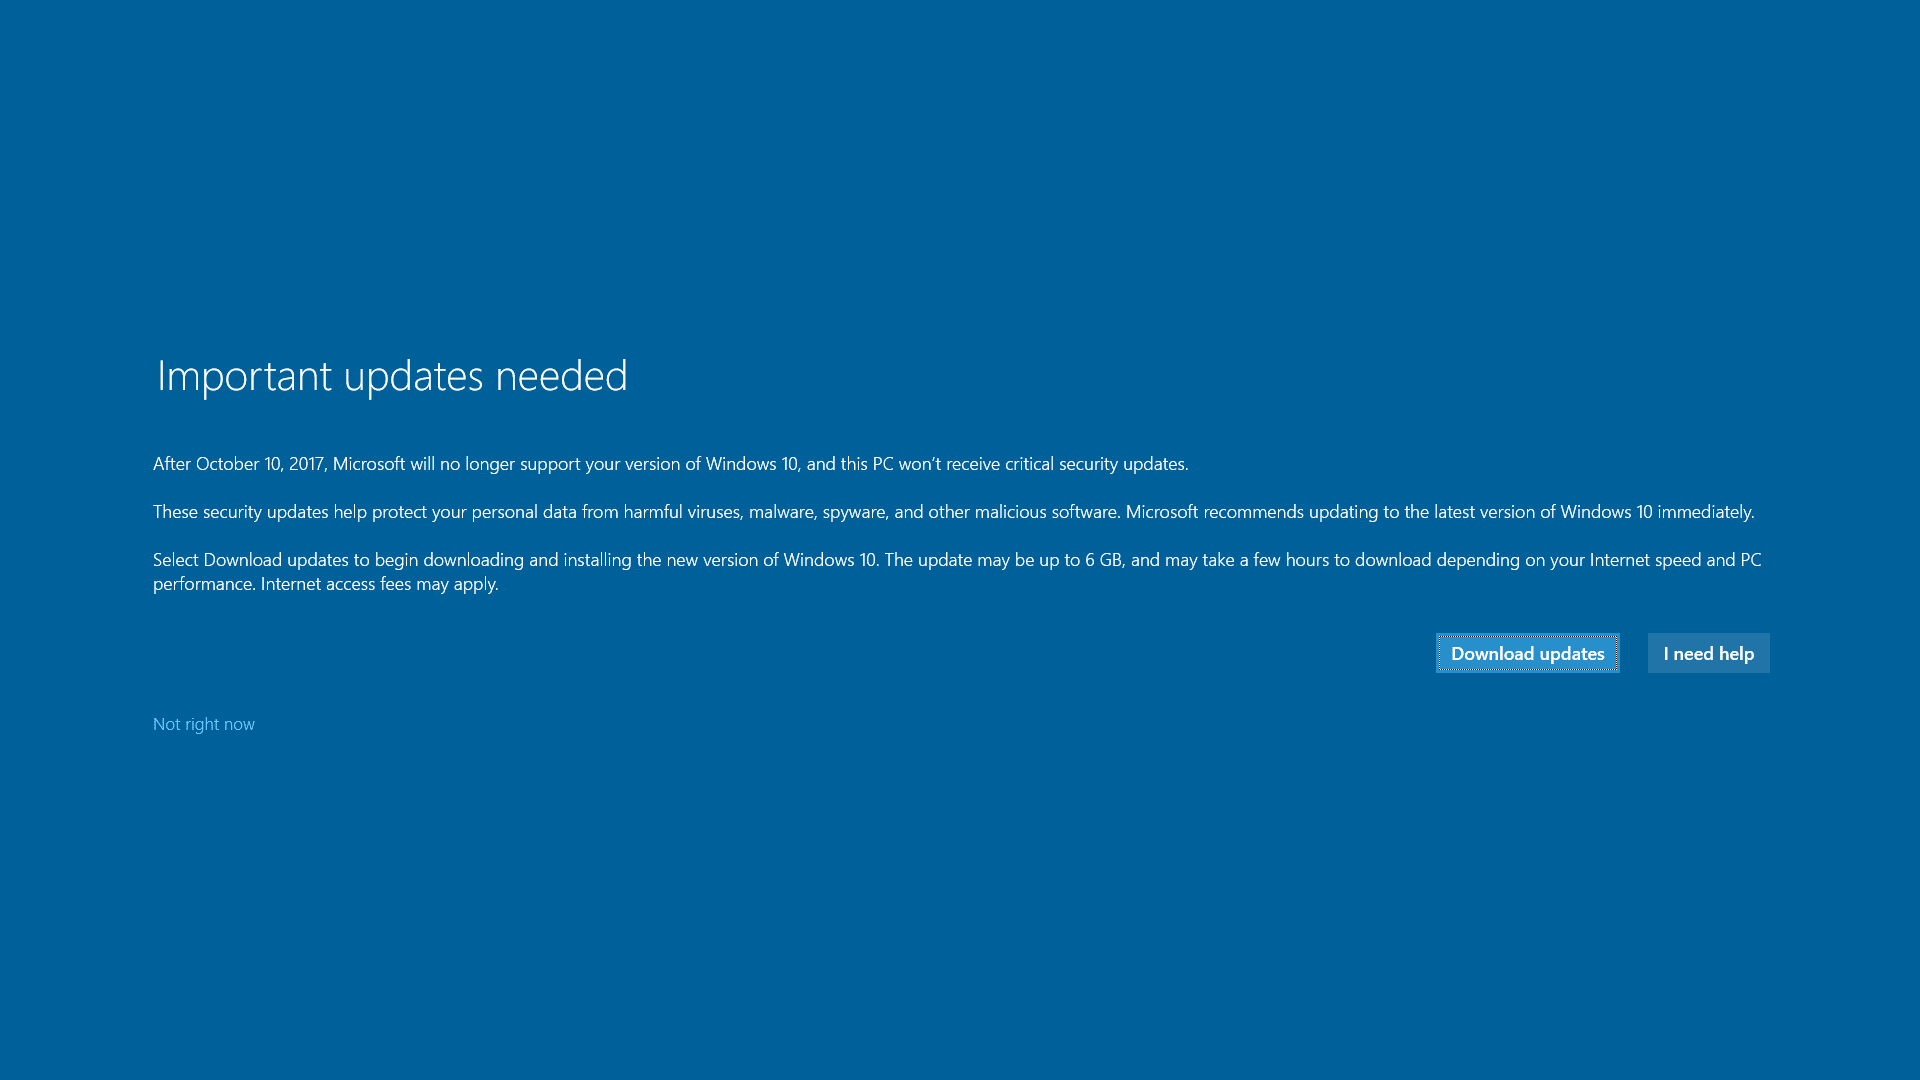Click the word immediately ending the second paragraph
Screen dimensions: 1920x1080
pos(1705,512)
